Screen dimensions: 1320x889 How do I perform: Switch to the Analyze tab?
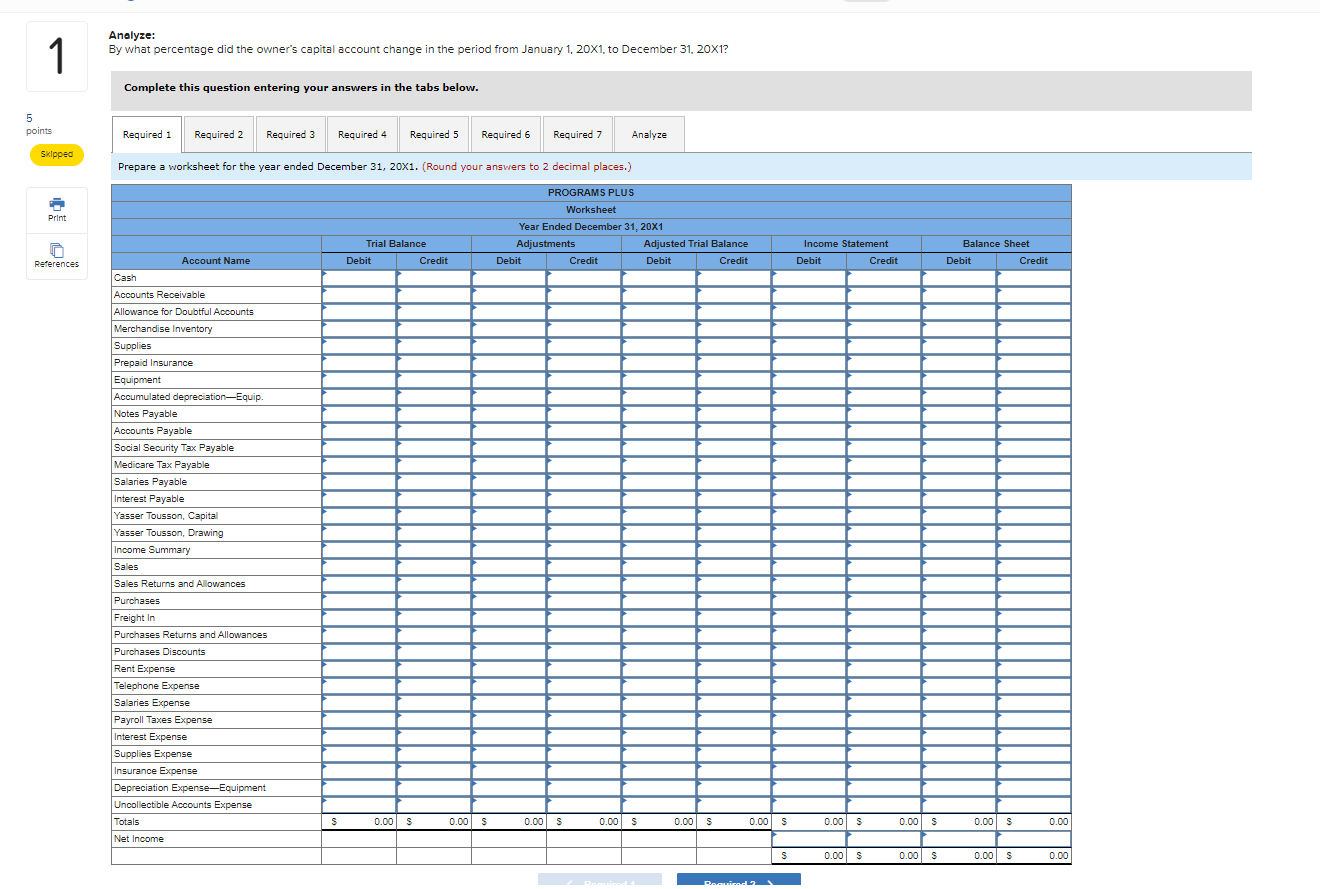click(x=649, y=134)
